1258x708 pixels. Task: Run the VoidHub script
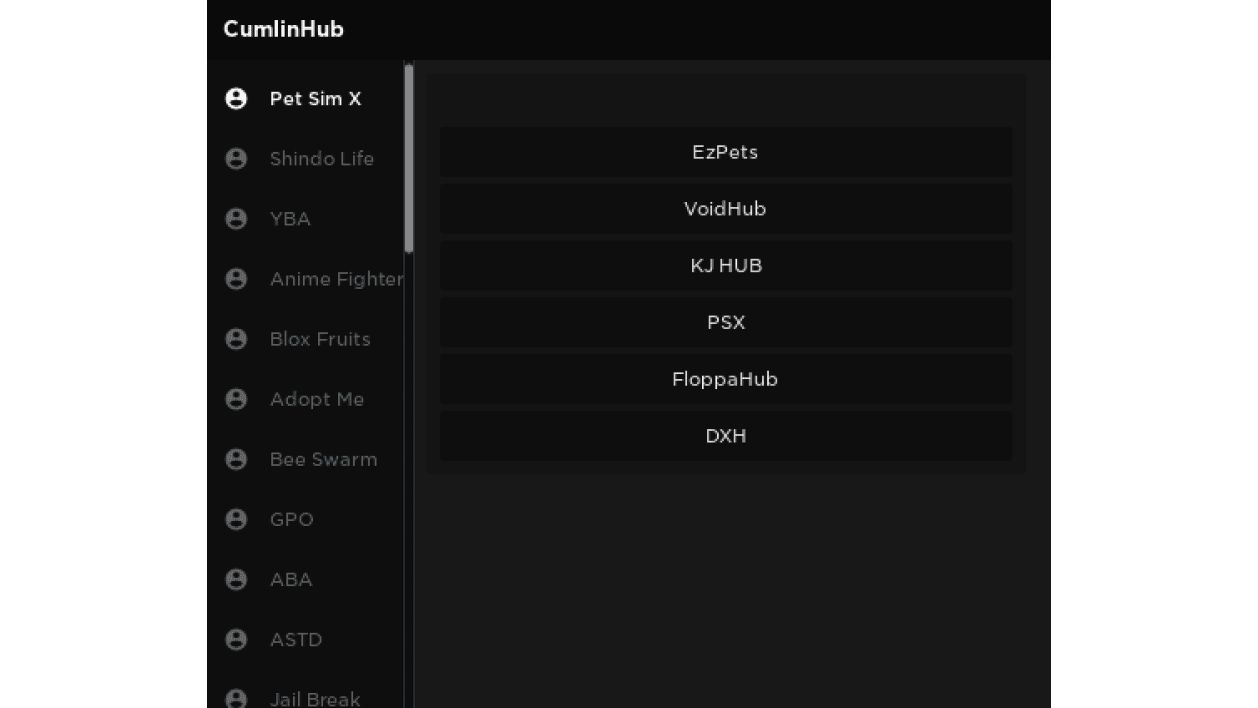pyautogui.click(x=726, y=209)
